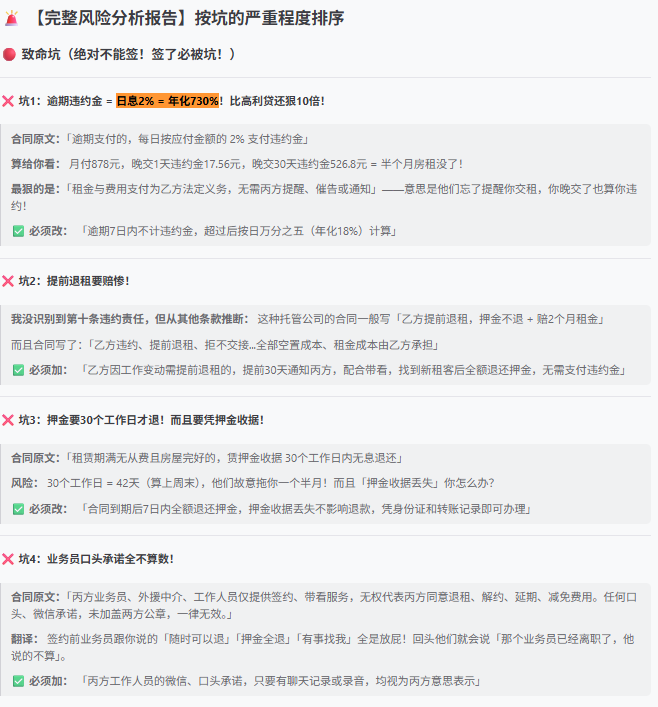Click the red circle before 致命坑
The image size is (658, 707).
(x=9, y=55)
